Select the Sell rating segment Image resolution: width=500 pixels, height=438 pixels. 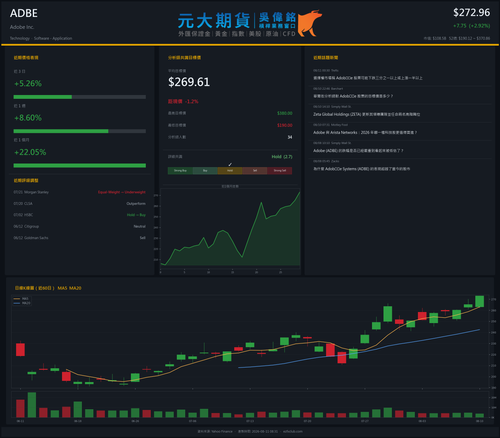255,171
